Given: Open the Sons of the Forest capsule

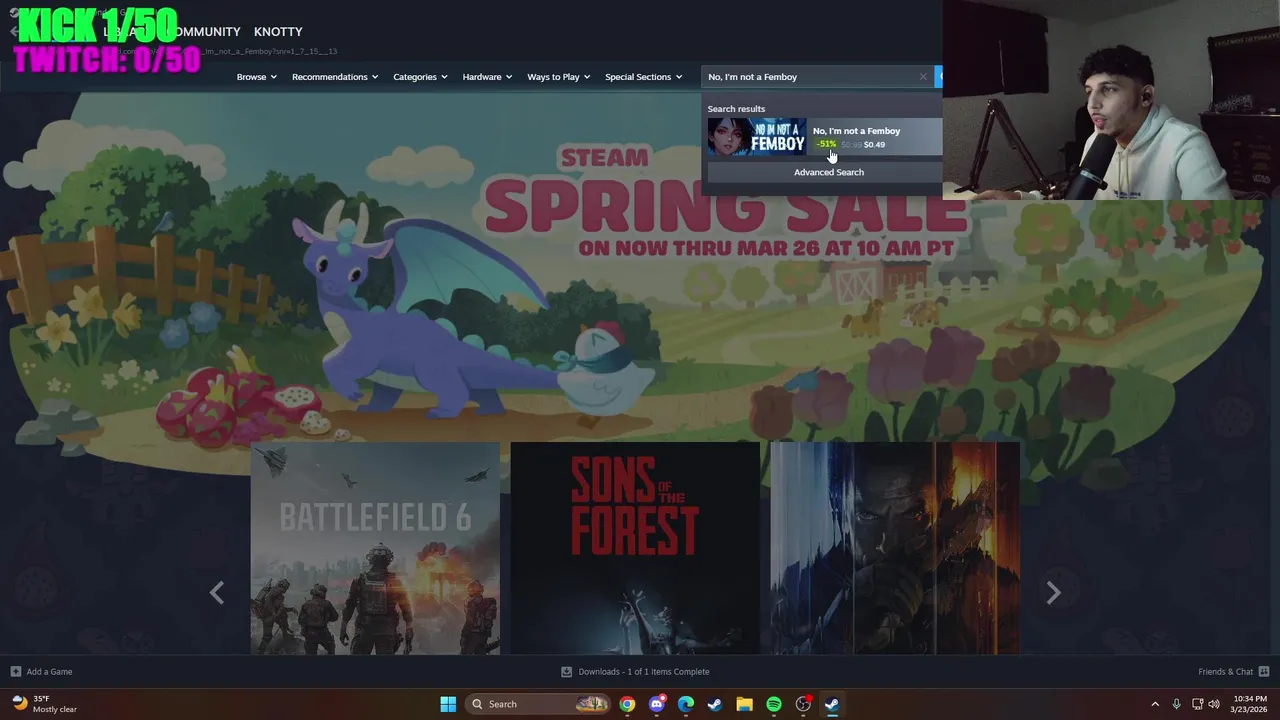Looking at the screenshot, I should pos(635,548).
